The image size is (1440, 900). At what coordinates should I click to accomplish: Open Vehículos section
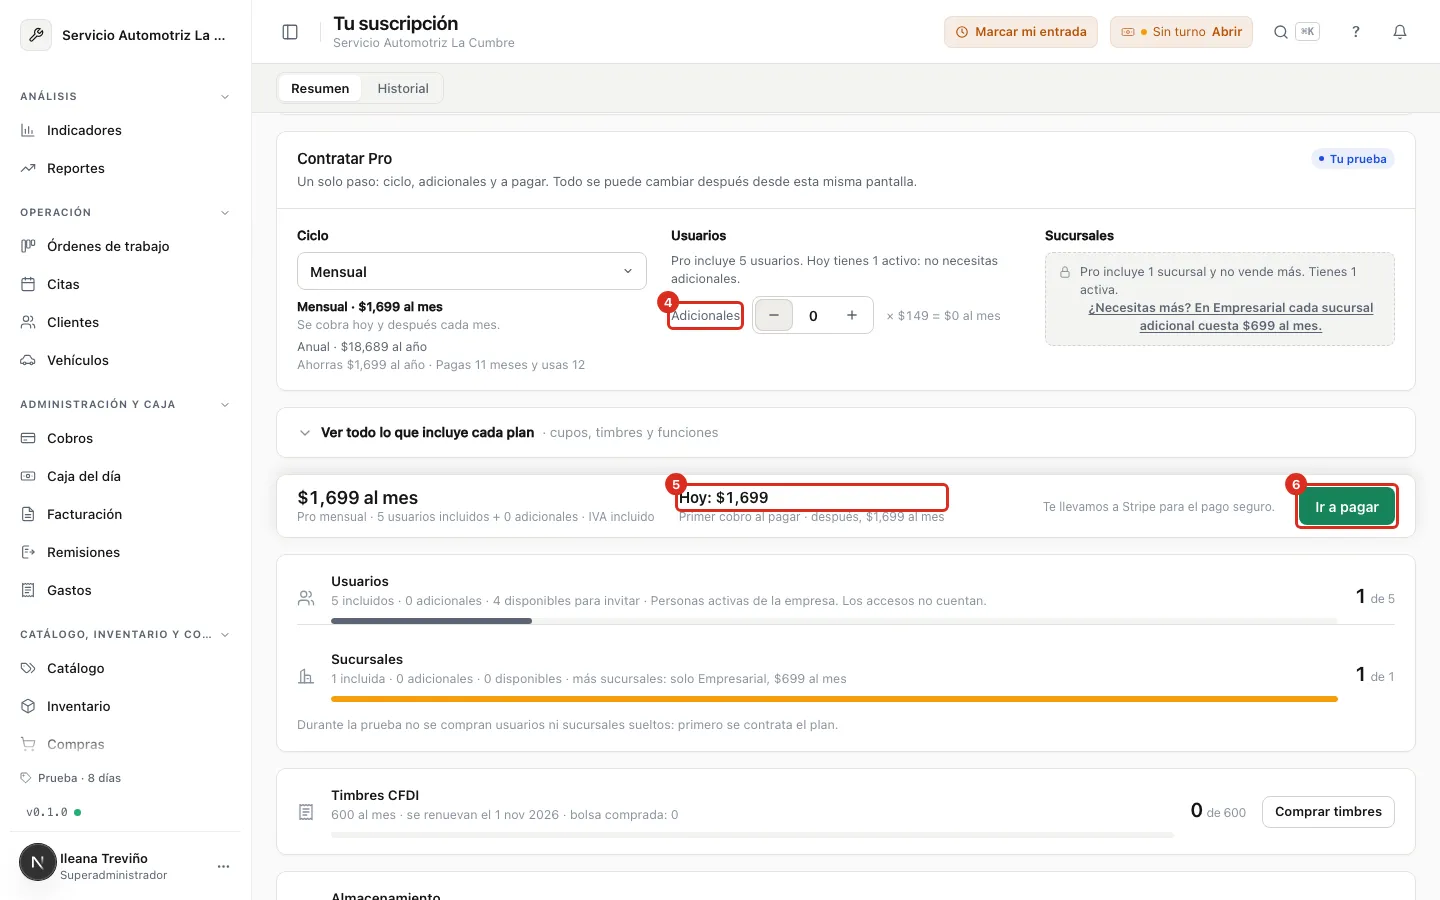click(x=125, y=360)
